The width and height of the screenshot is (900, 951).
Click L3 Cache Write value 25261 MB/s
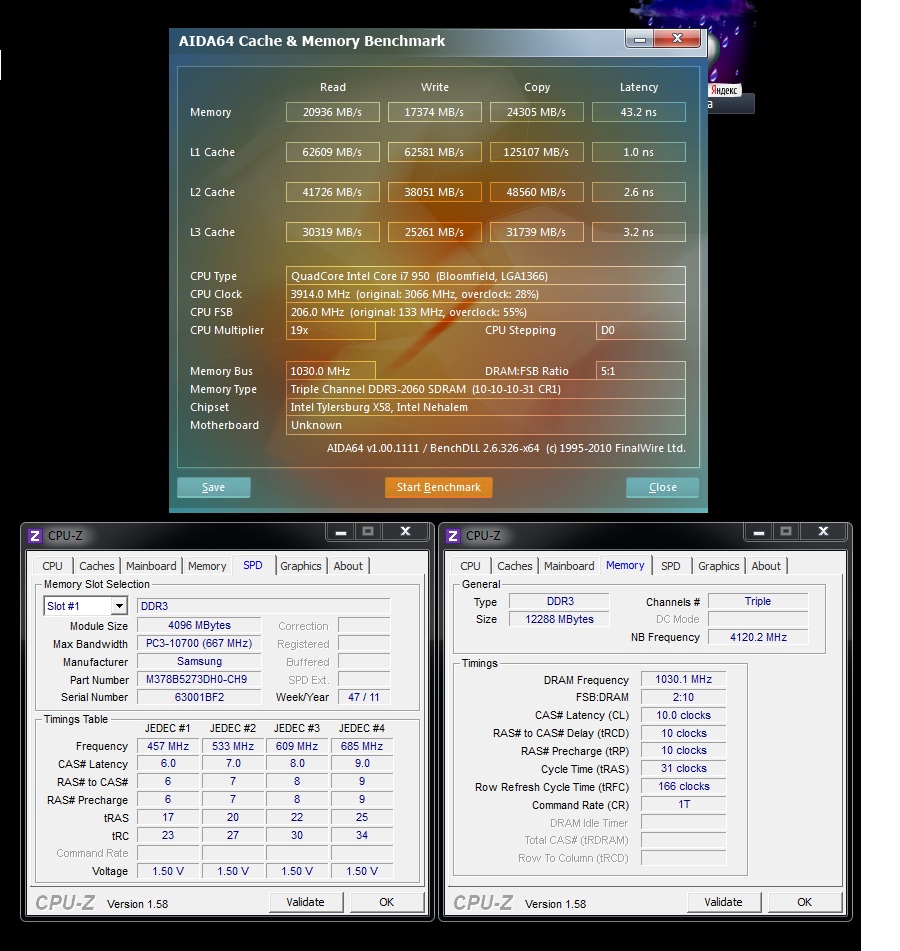[435, 232]
